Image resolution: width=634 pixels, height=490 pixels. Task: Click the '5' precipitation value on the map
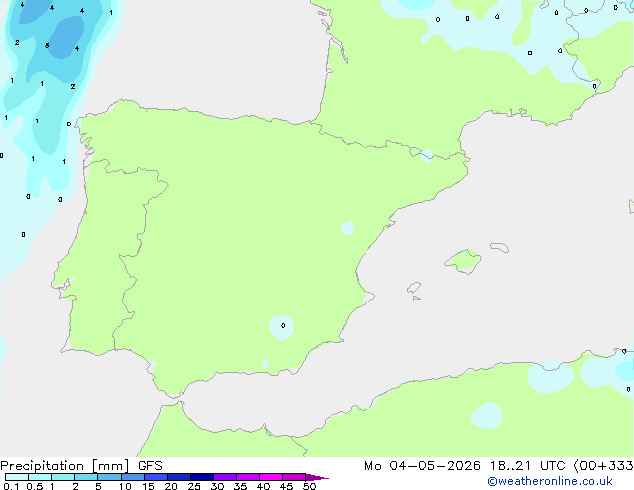tap(47, 46)
